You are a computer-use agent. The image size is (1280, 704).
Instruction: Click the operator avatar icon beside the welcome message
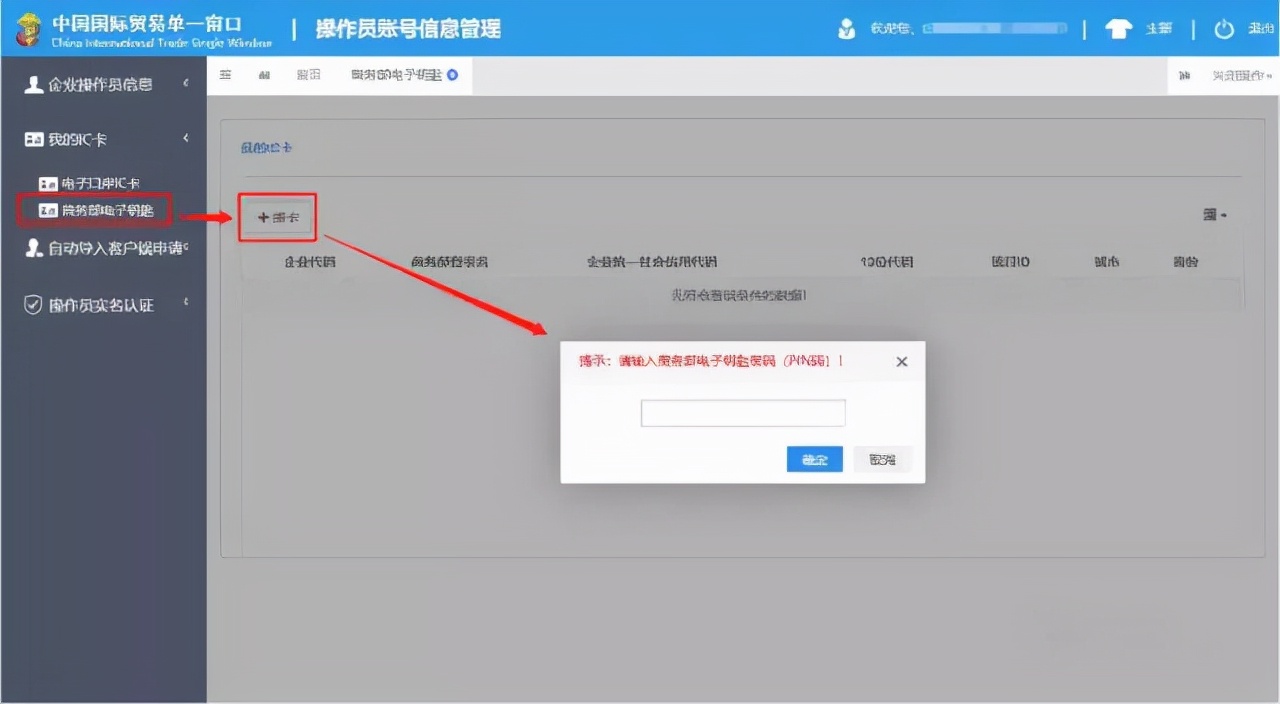pos(845,29)
